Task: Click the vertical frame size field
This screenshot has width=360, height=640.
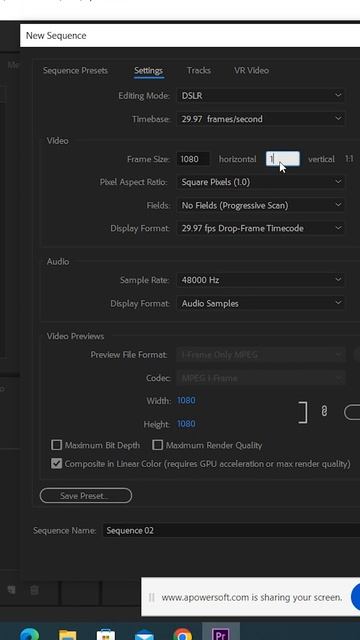Action: pyautogui.click(x=283, y=159)
